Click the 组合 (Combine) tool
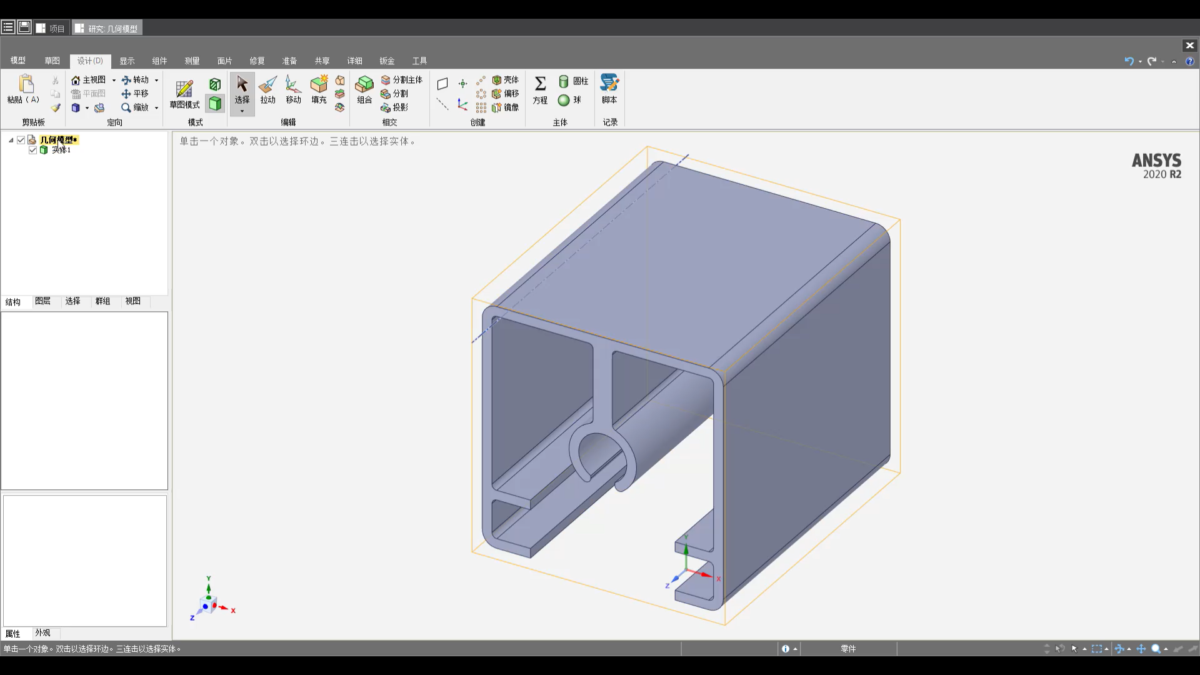1200x675 pixels. (364, 89)
